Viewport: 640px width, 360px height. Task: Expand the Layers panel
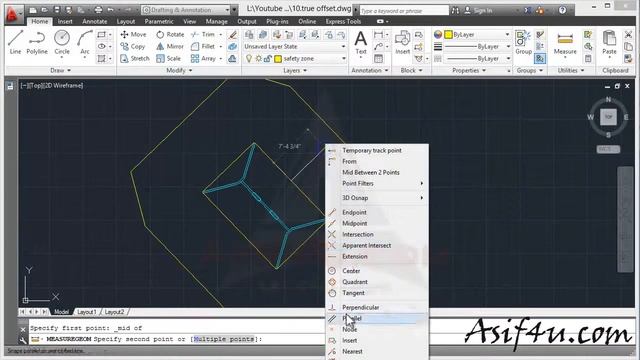pyautogui.click(x=295, y=71)
